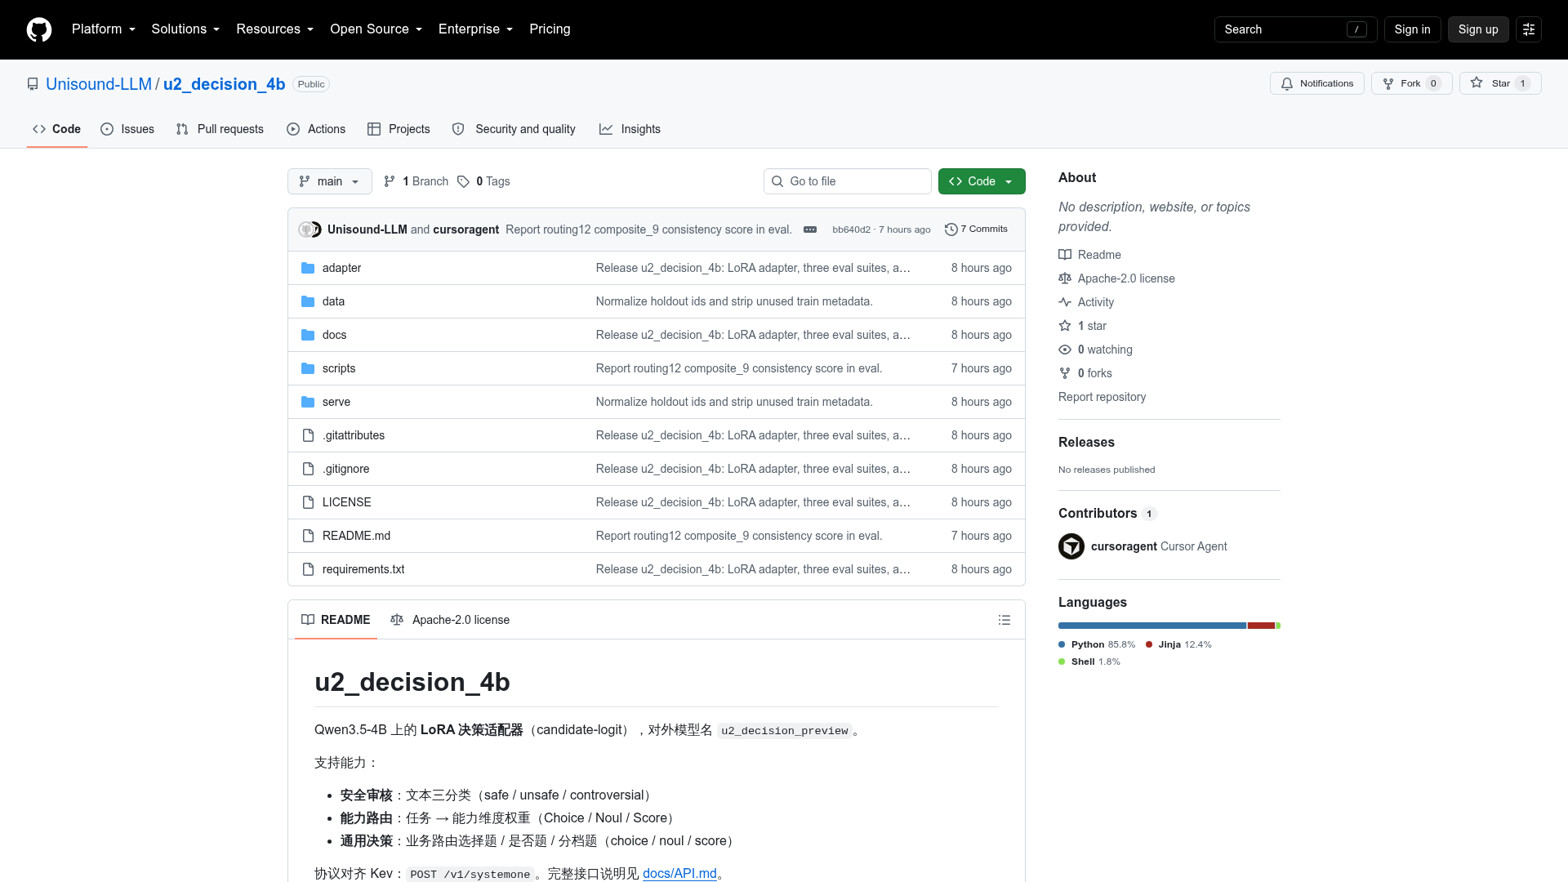
Task: Open the adapter folder
Action: pos(341,268)
